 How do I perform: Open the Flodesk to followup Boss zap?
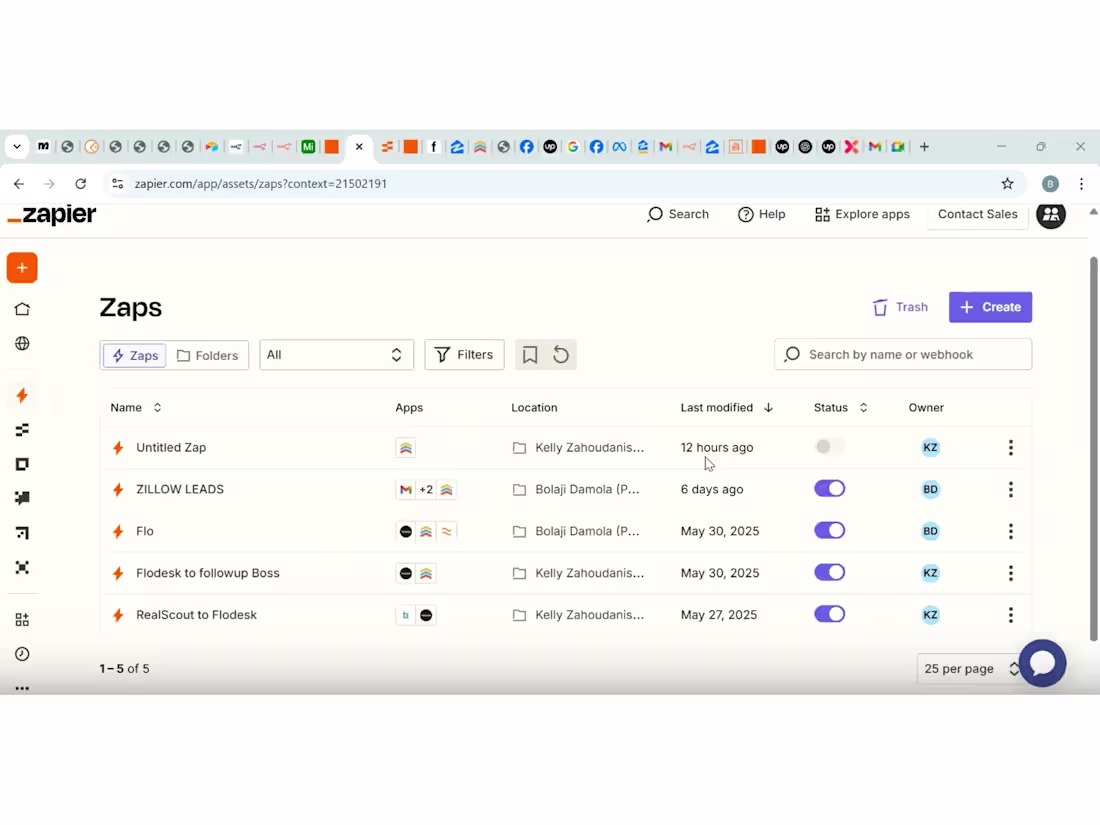point(208,573)
